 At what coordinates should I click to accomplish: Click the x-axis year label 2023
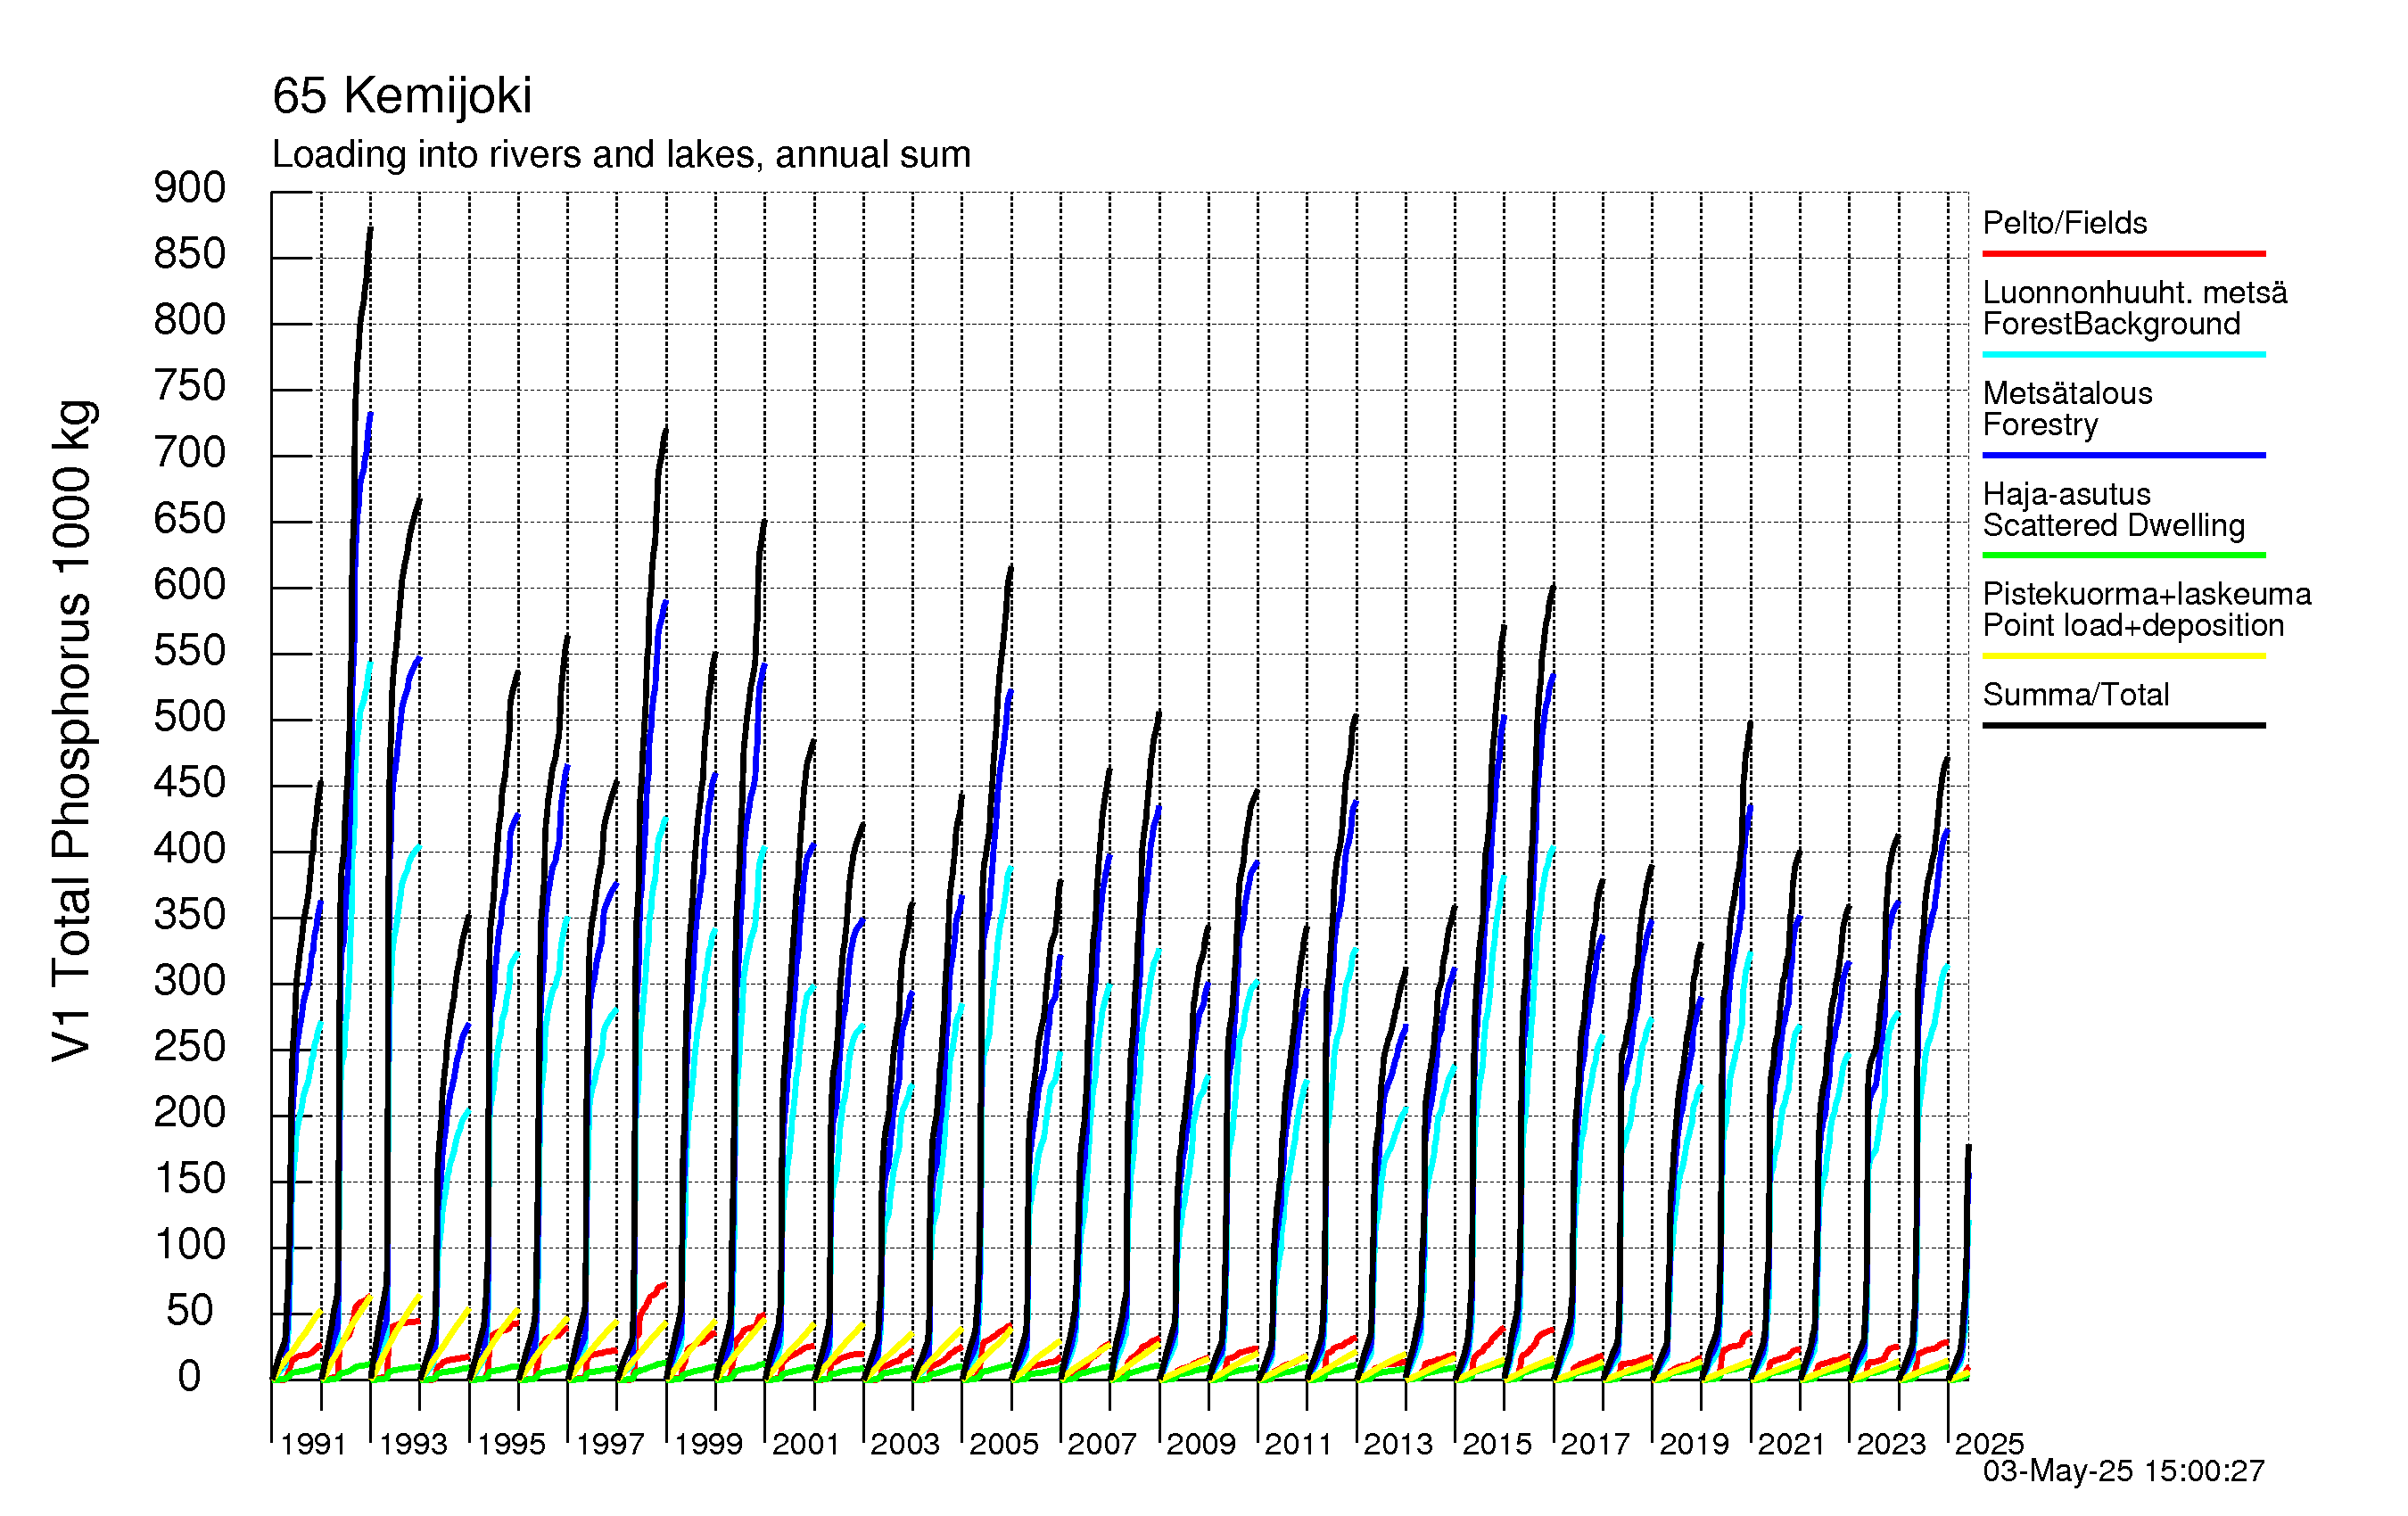point(1891,1444)
